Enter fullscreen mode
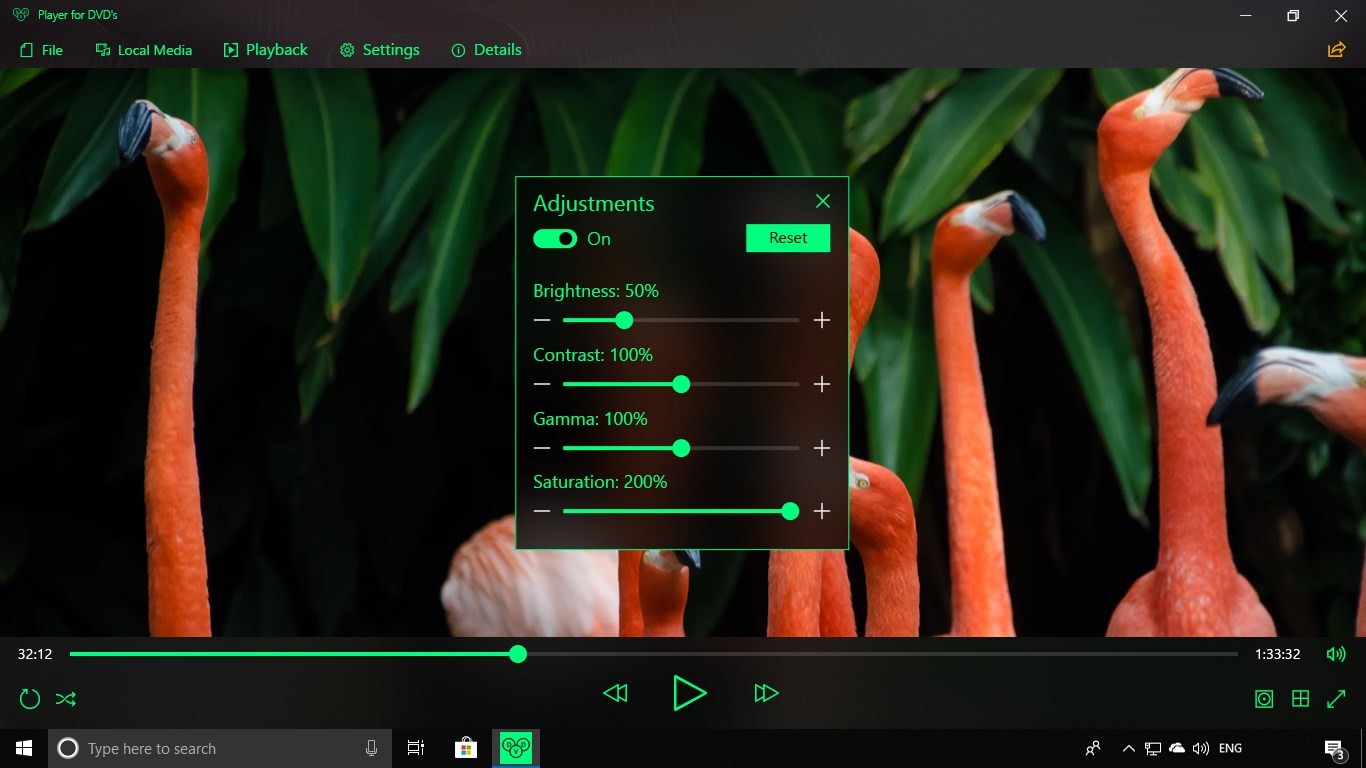Image resolution: width=1366 pixels, height=768 pixels. click(x=1337, y=698)
